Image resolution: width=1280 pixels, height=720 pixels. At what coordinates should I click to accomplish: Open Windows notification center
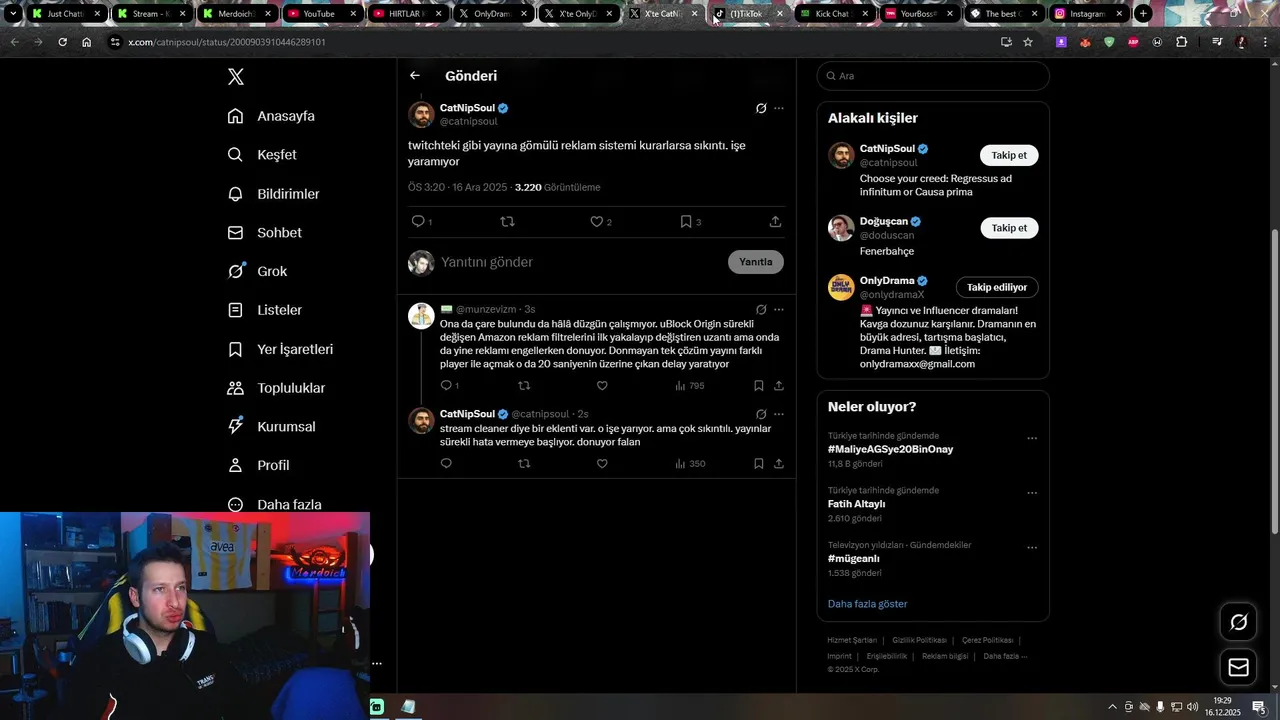[1259, 707]
